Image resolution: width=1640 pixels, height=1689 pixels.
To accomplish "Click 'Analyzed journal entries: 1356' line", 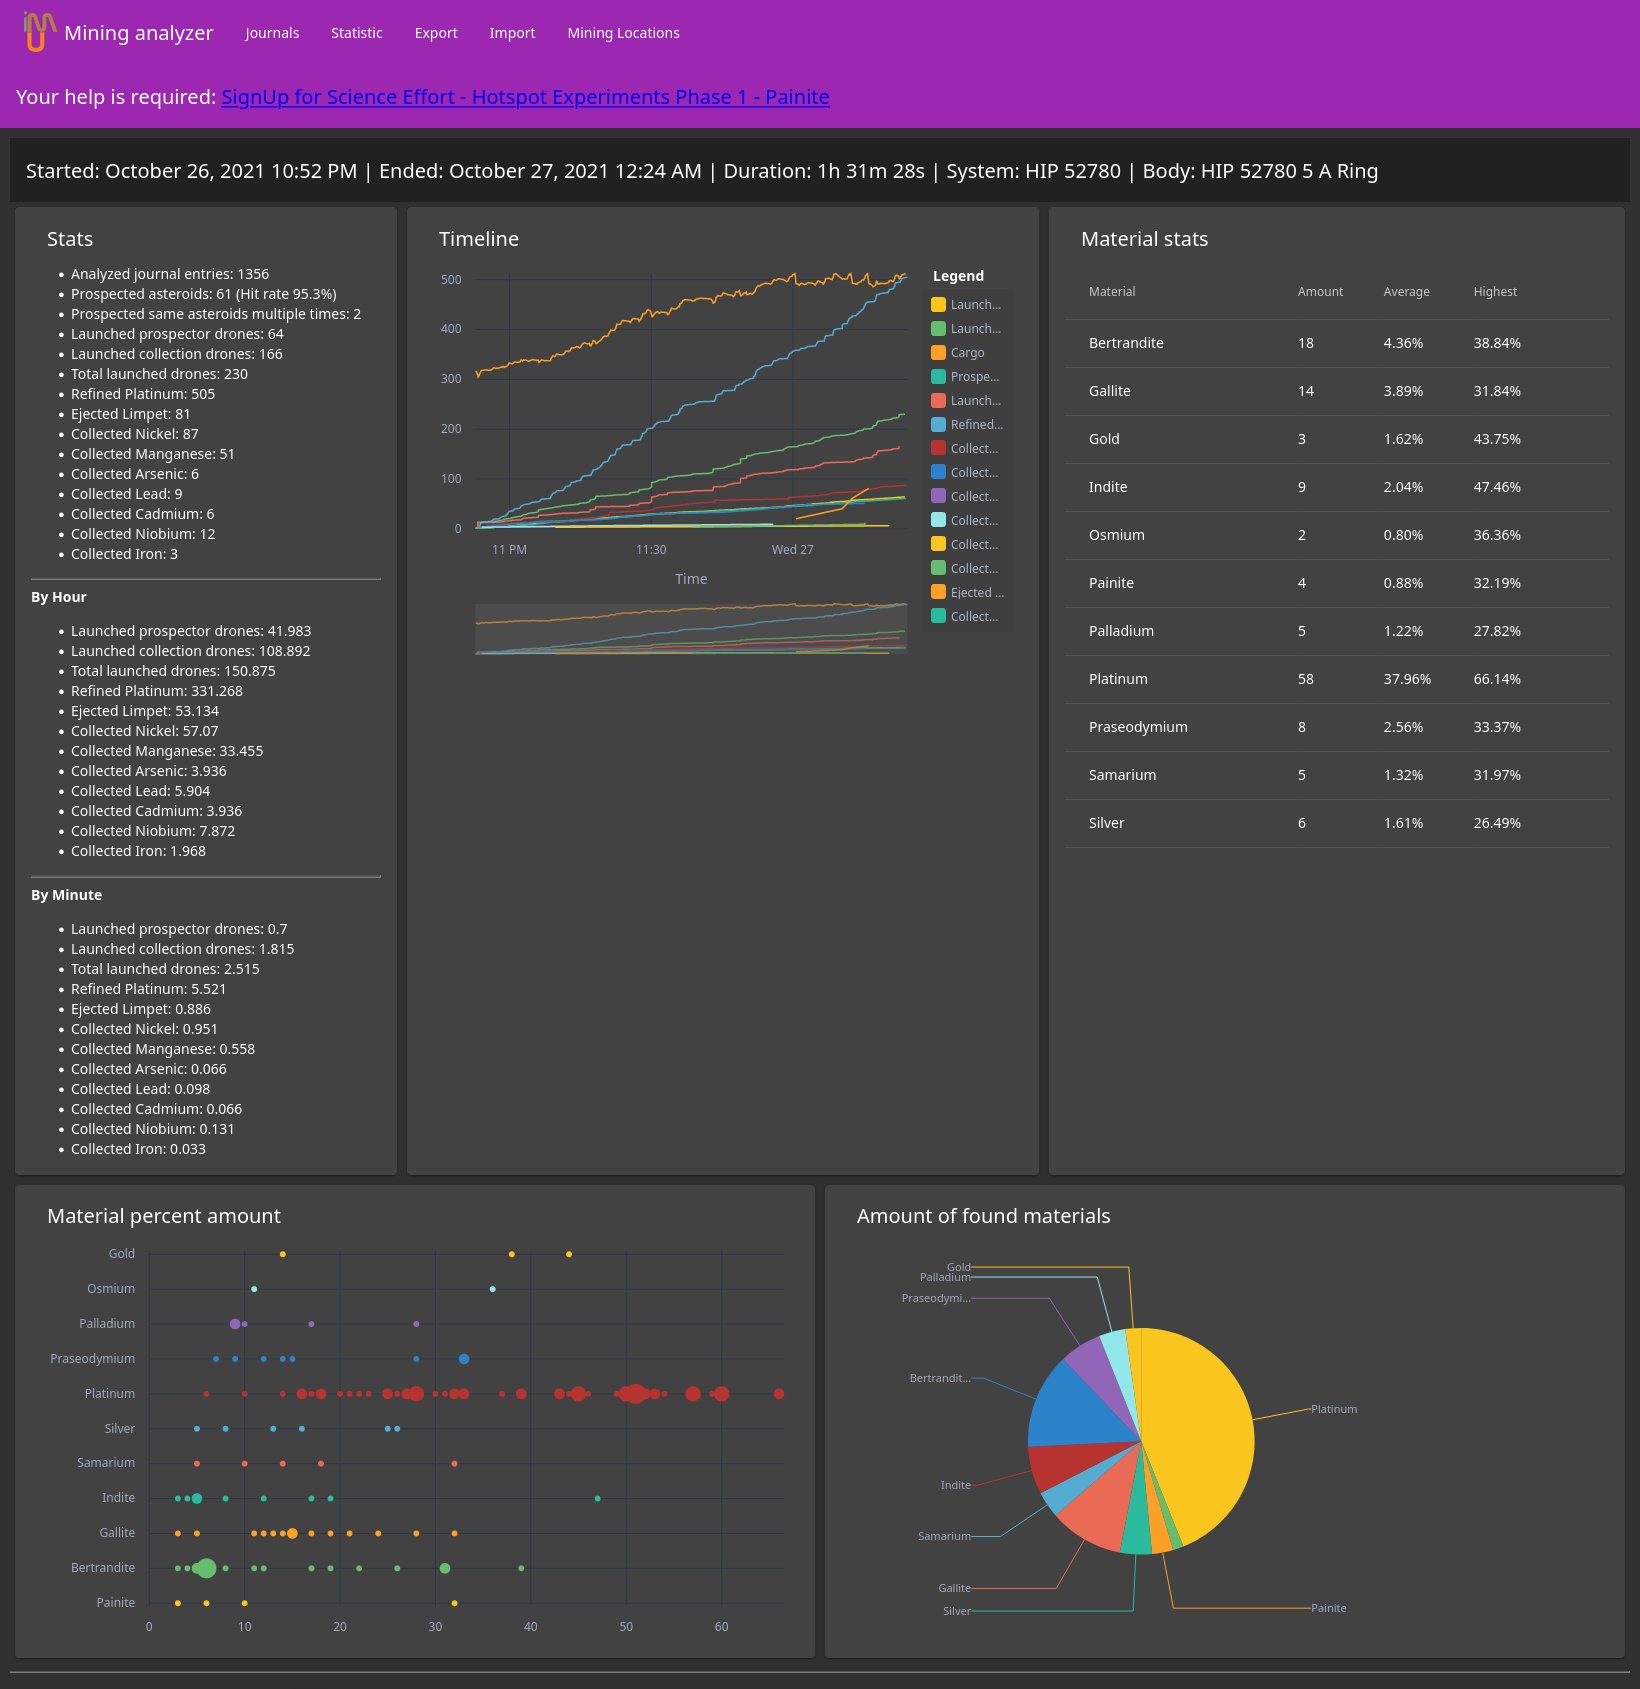I will pyautogui.click(x=170, y=274).
